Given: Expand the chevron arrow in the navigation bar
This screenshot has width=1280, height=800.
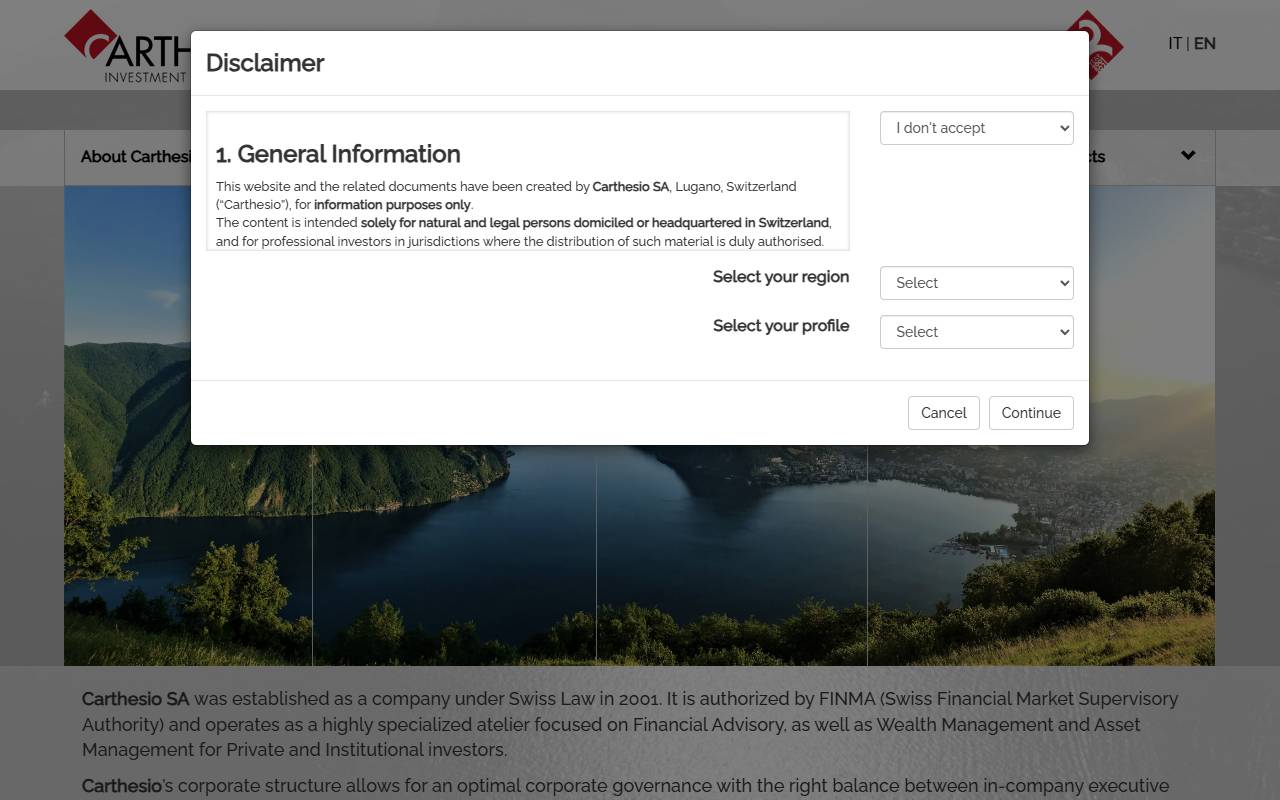Looking at the screenshot, I should pos(1188,155).
